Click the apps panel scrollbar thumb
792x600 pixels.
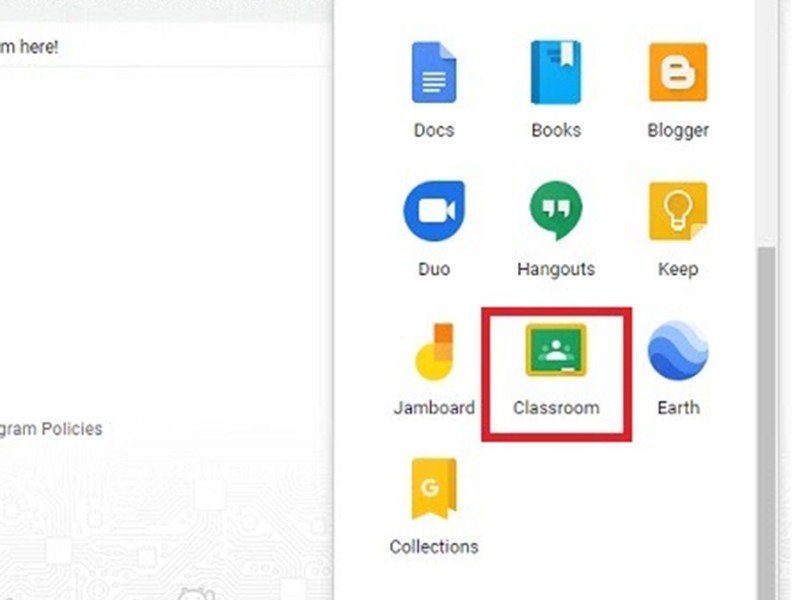point(767,423)
